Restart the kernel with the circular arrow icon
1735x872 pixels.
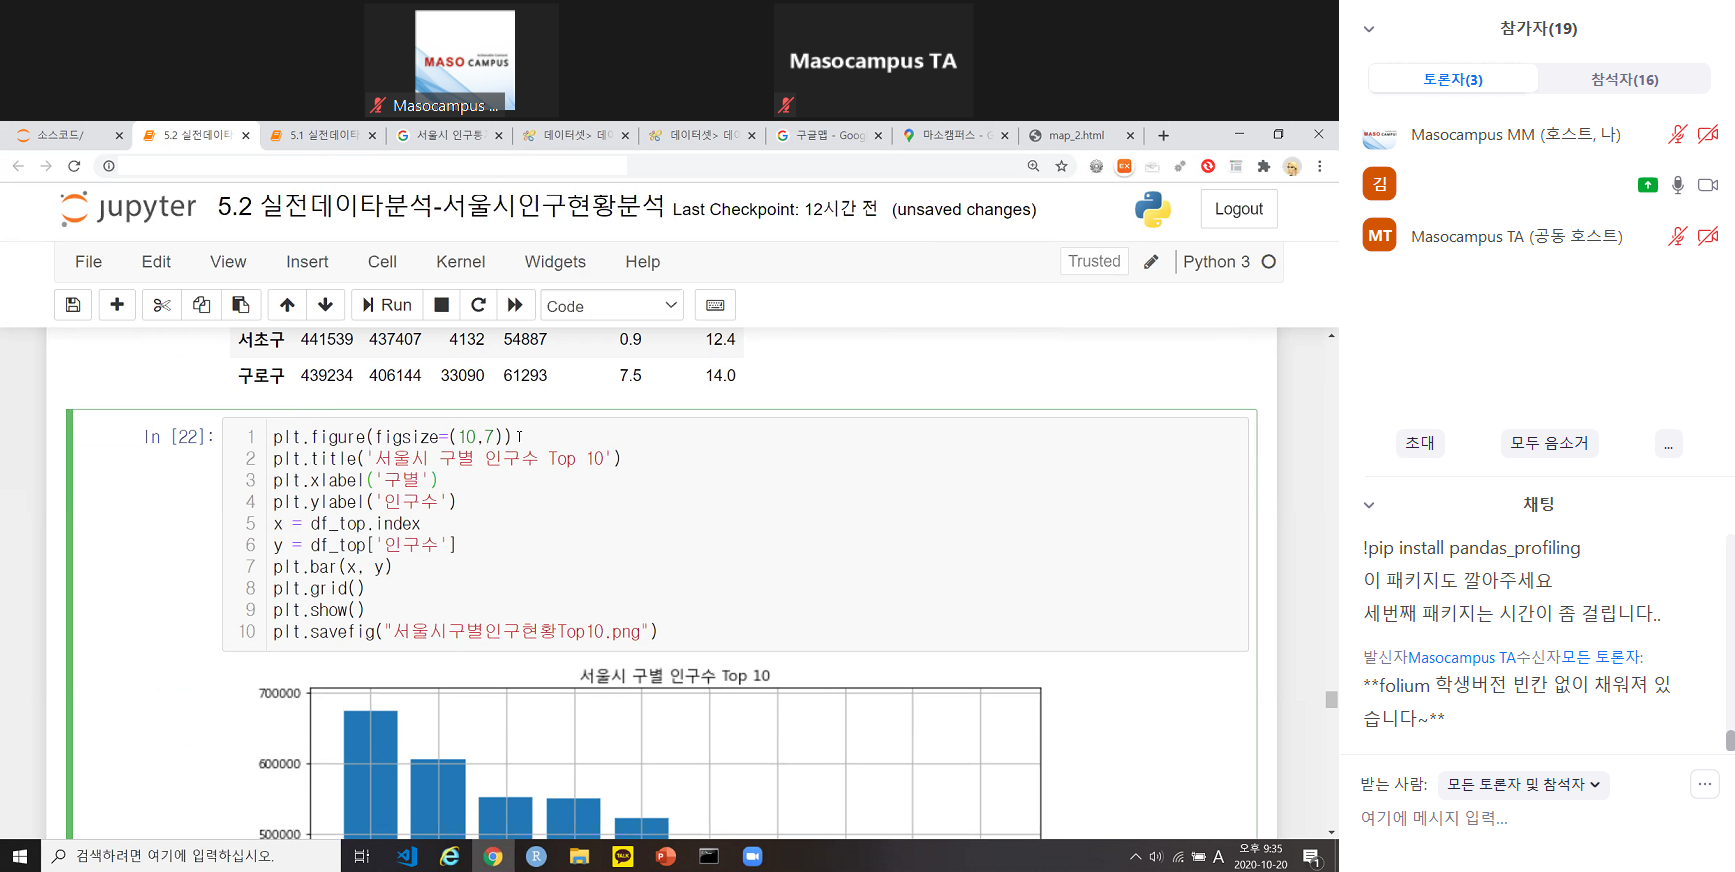(478, 305)
